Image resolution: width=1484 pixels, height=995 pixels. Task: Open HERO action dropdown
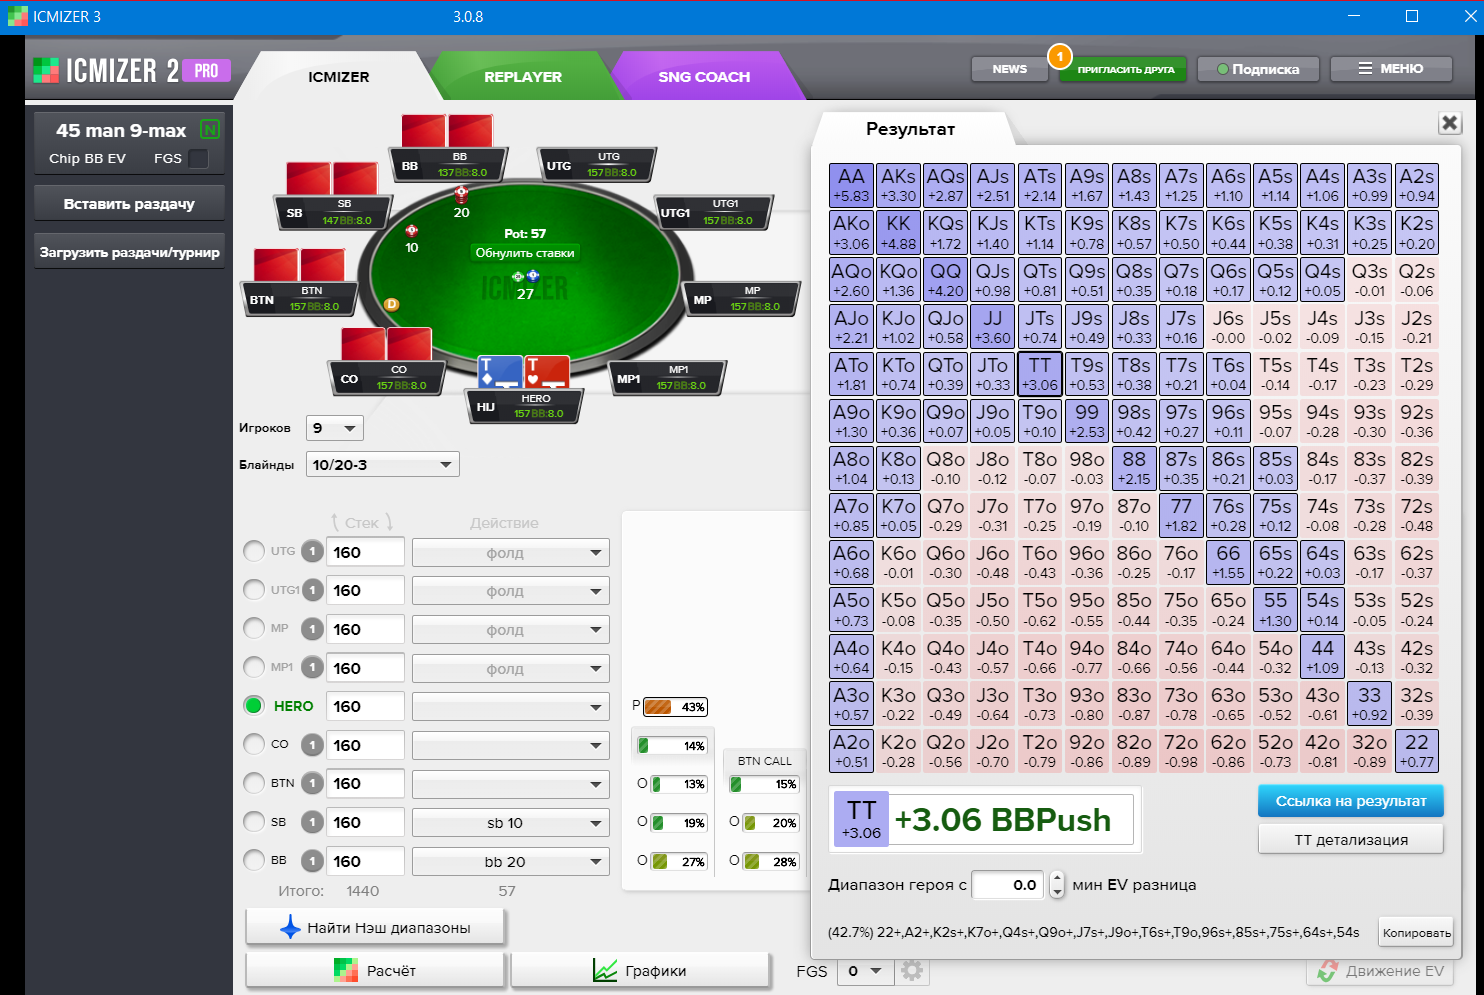pos(511,707)
